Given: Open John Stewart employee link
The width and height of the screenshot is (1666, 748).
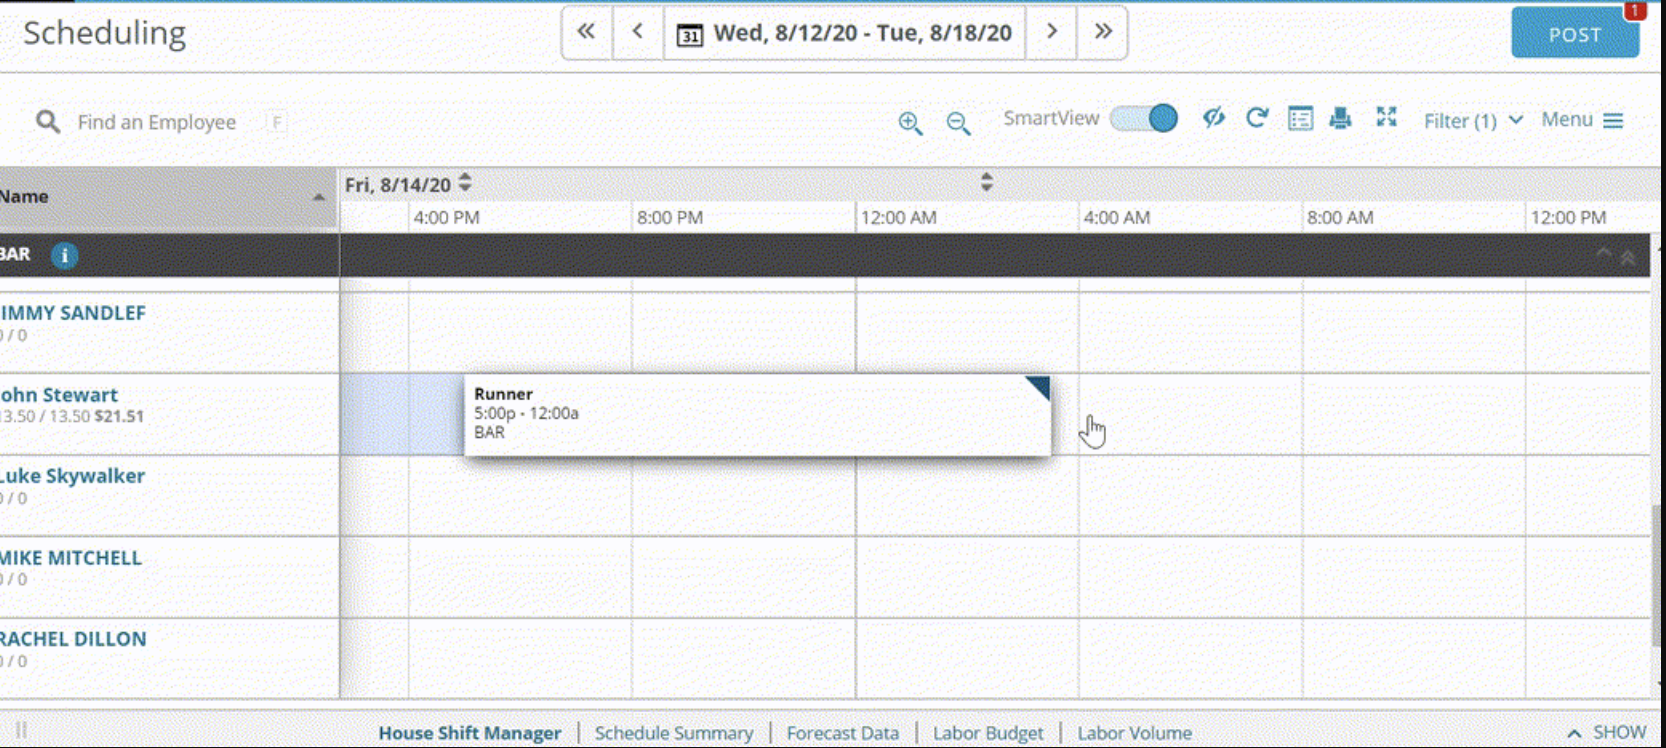Looking at the screenshot, I should 59,395.
